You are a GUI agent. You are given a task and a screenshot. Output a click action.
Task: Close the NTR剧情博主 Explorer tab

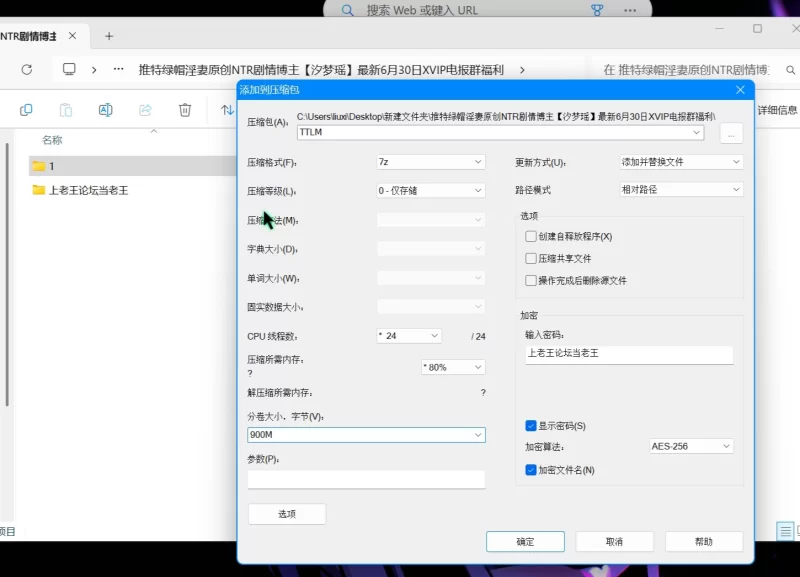coord(72,36)
